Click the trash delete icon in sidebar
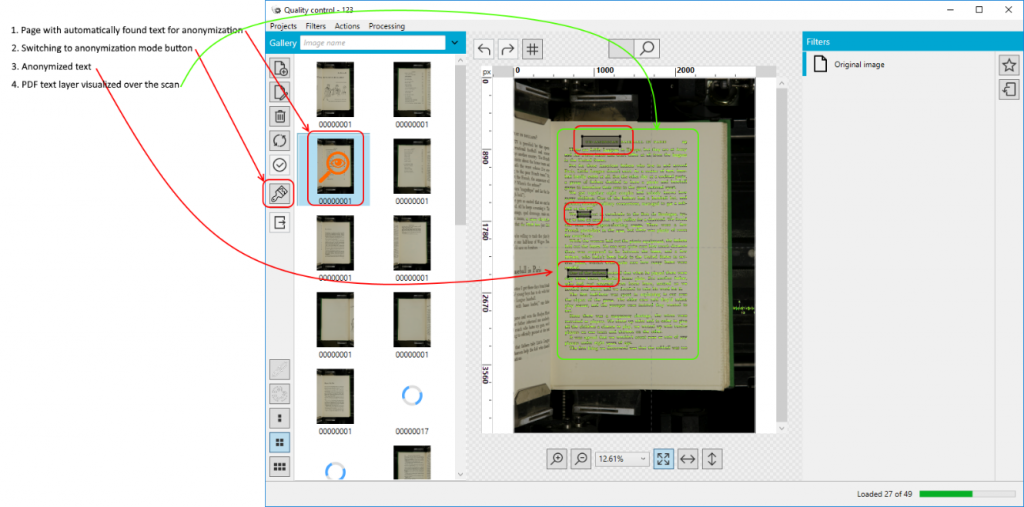Screen dimensions: 1024x507 (x=280, y=116)
